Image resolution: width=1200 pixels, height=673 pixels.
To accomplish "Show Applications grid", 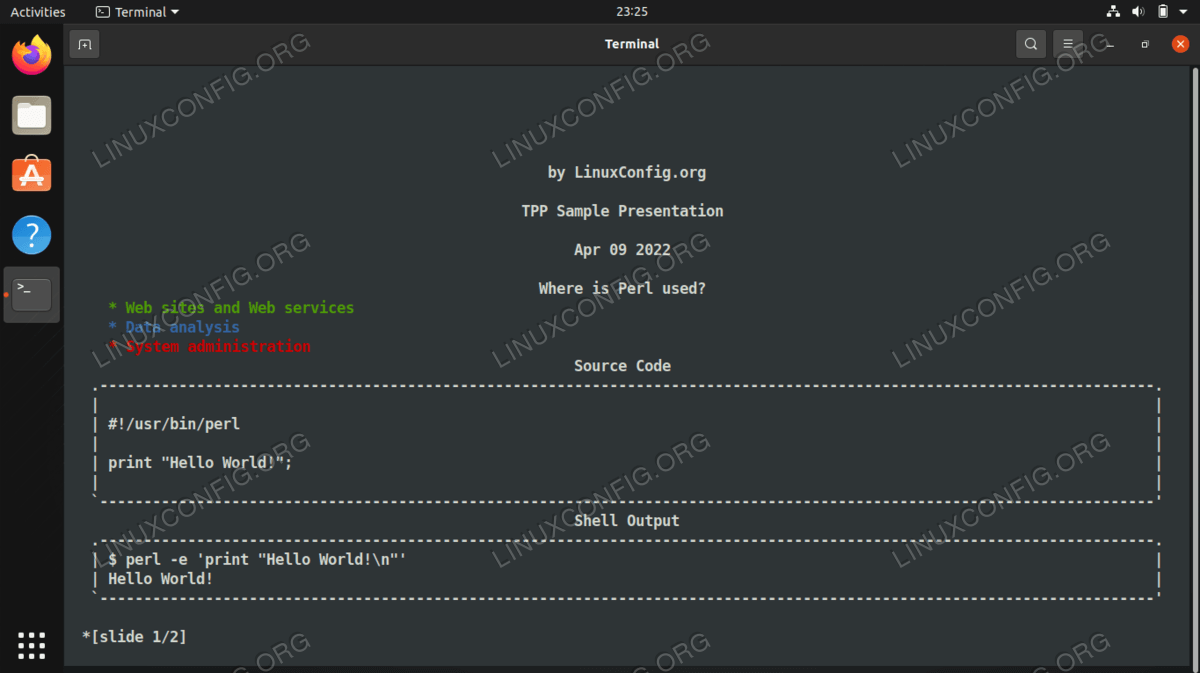I will (31, 645).
